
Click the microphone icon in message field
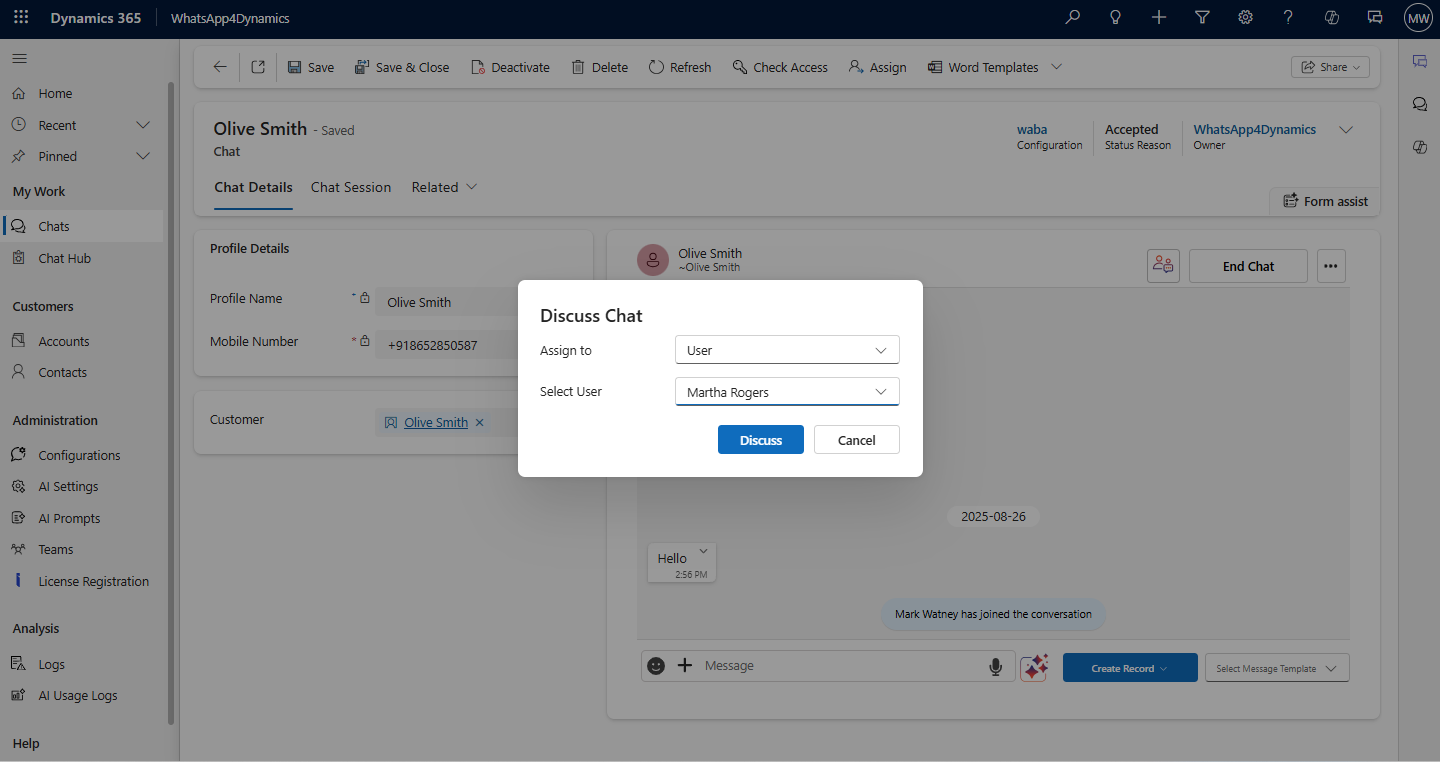(995, 667)
